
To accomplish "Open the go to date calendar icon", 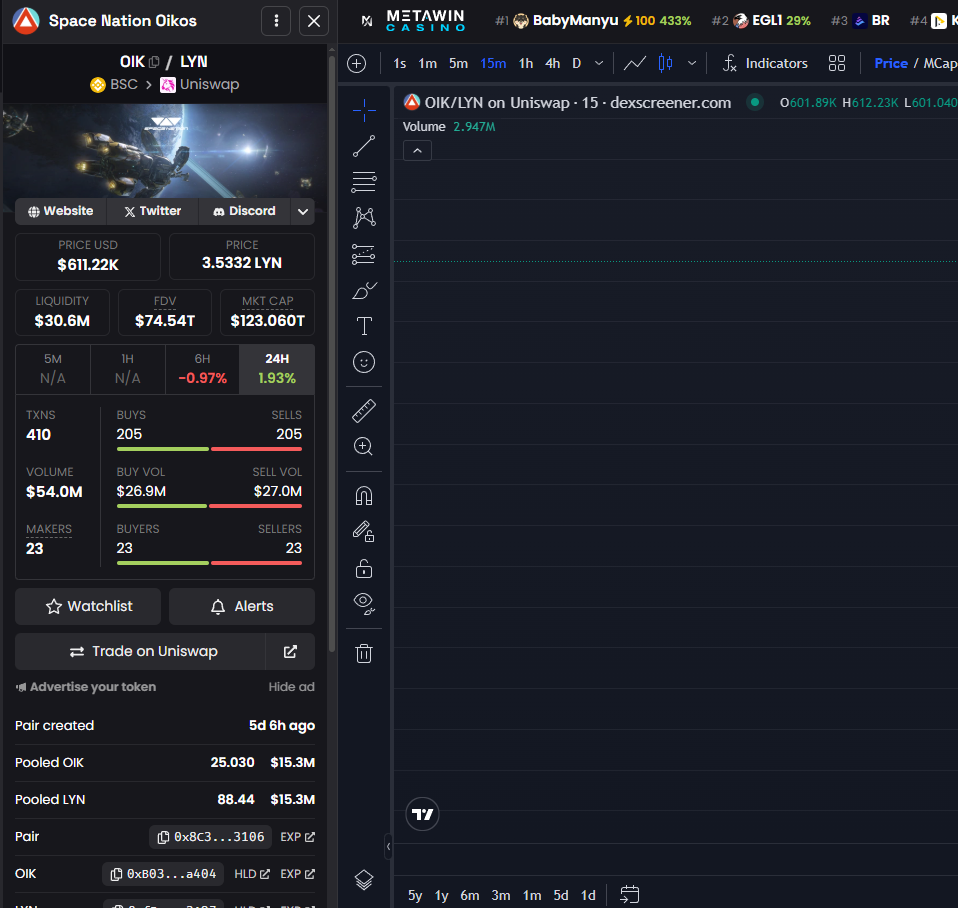I will click(629, 895).
